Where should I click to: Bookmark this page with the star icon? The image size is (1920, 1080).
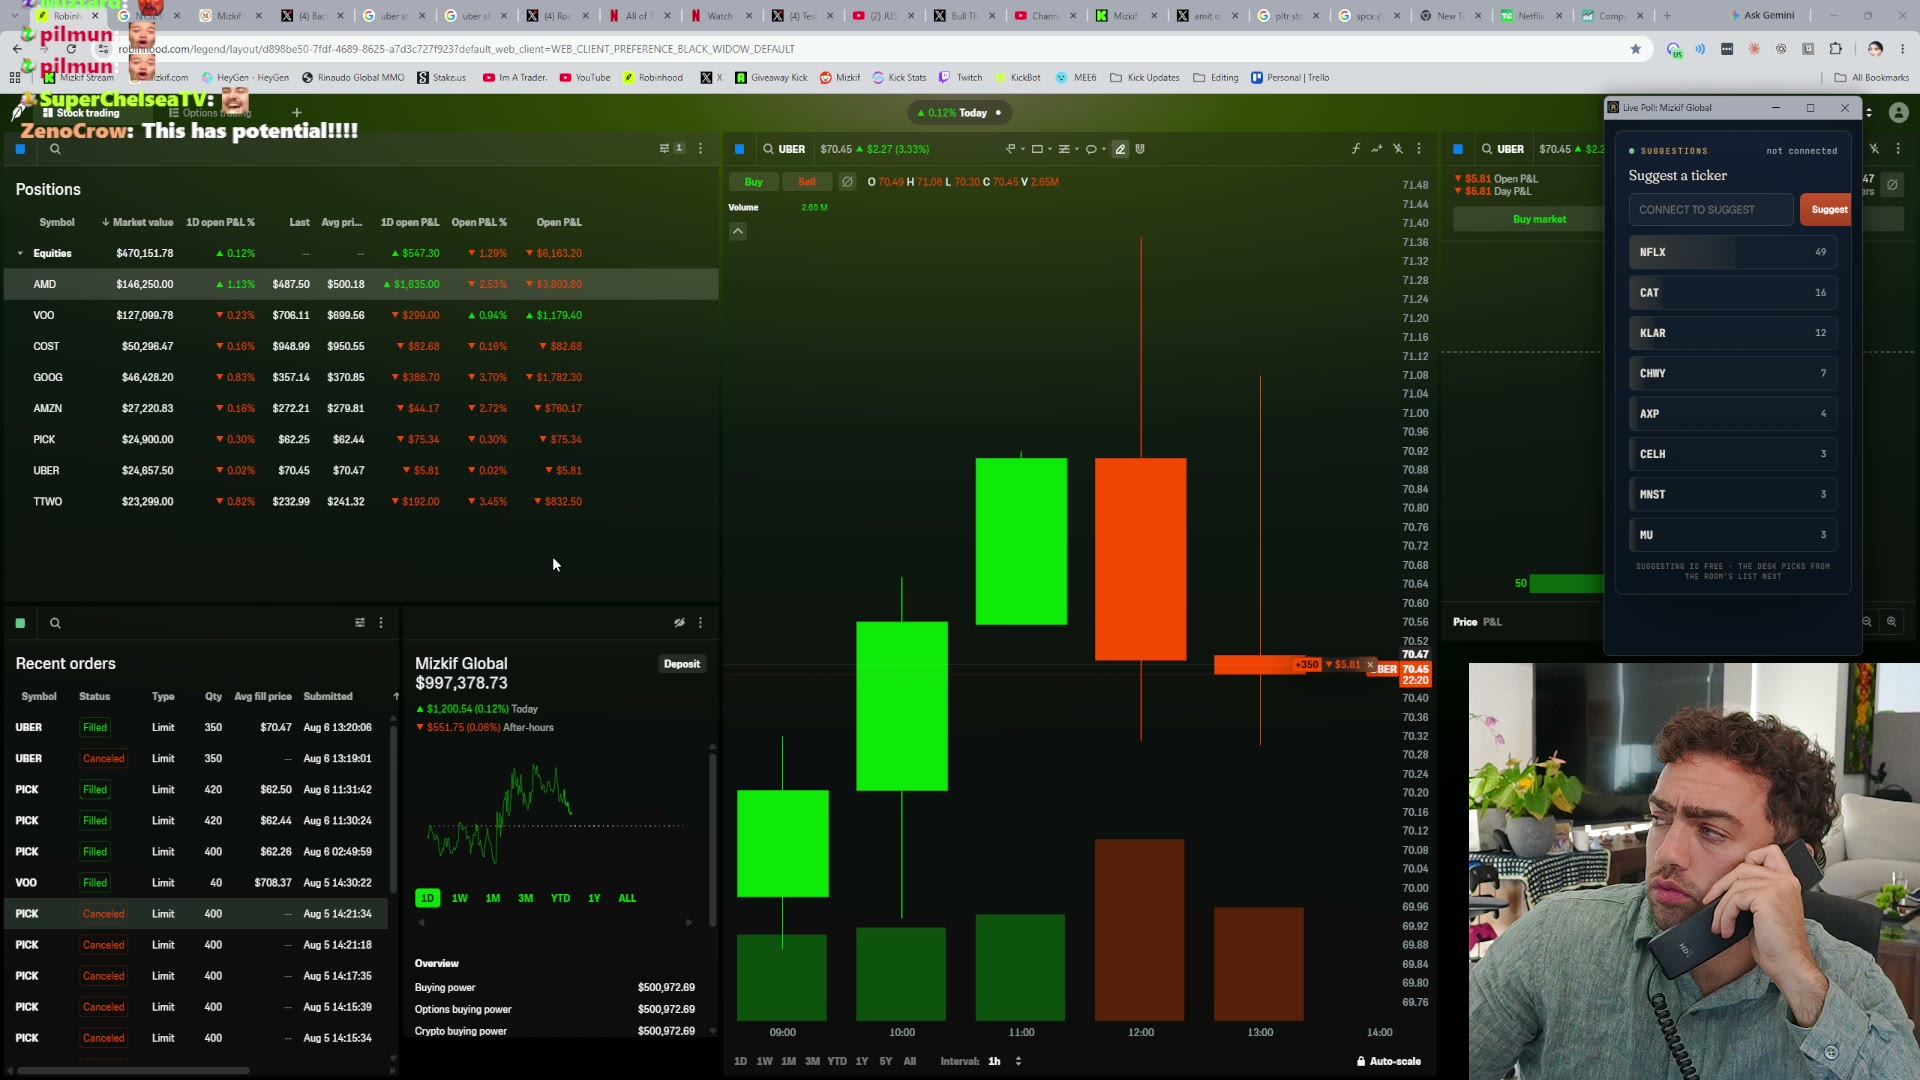(1636, 49)
